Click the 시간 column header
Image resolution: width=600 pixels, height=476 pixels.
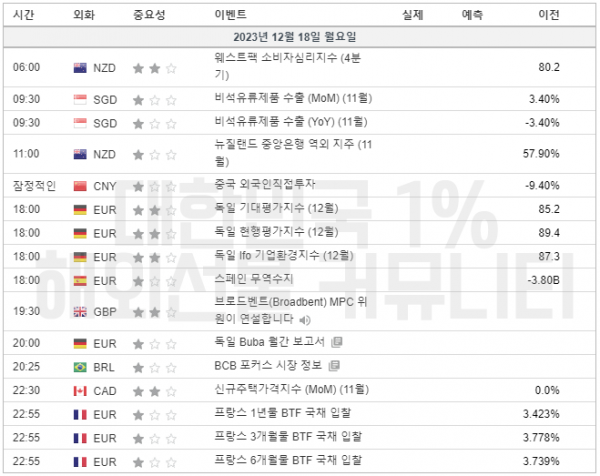pos(24,15)
